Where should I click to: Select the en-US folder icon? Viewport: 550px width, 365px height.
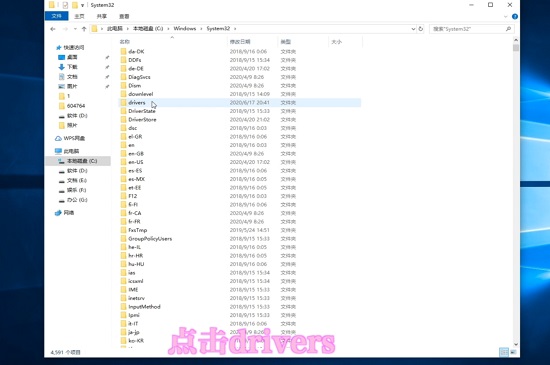123,162
